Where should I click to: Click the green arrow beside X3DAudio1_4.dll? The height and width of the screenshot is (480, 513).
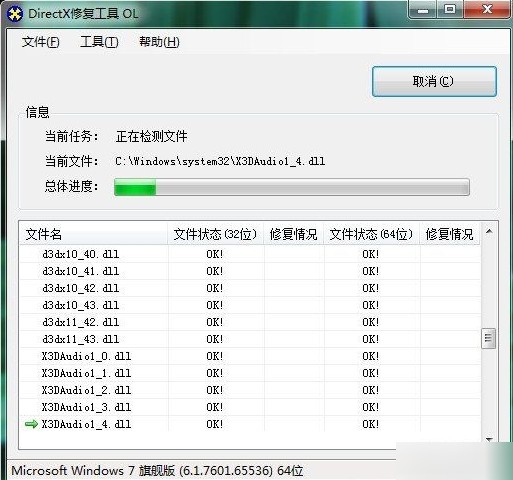(31, 424)
